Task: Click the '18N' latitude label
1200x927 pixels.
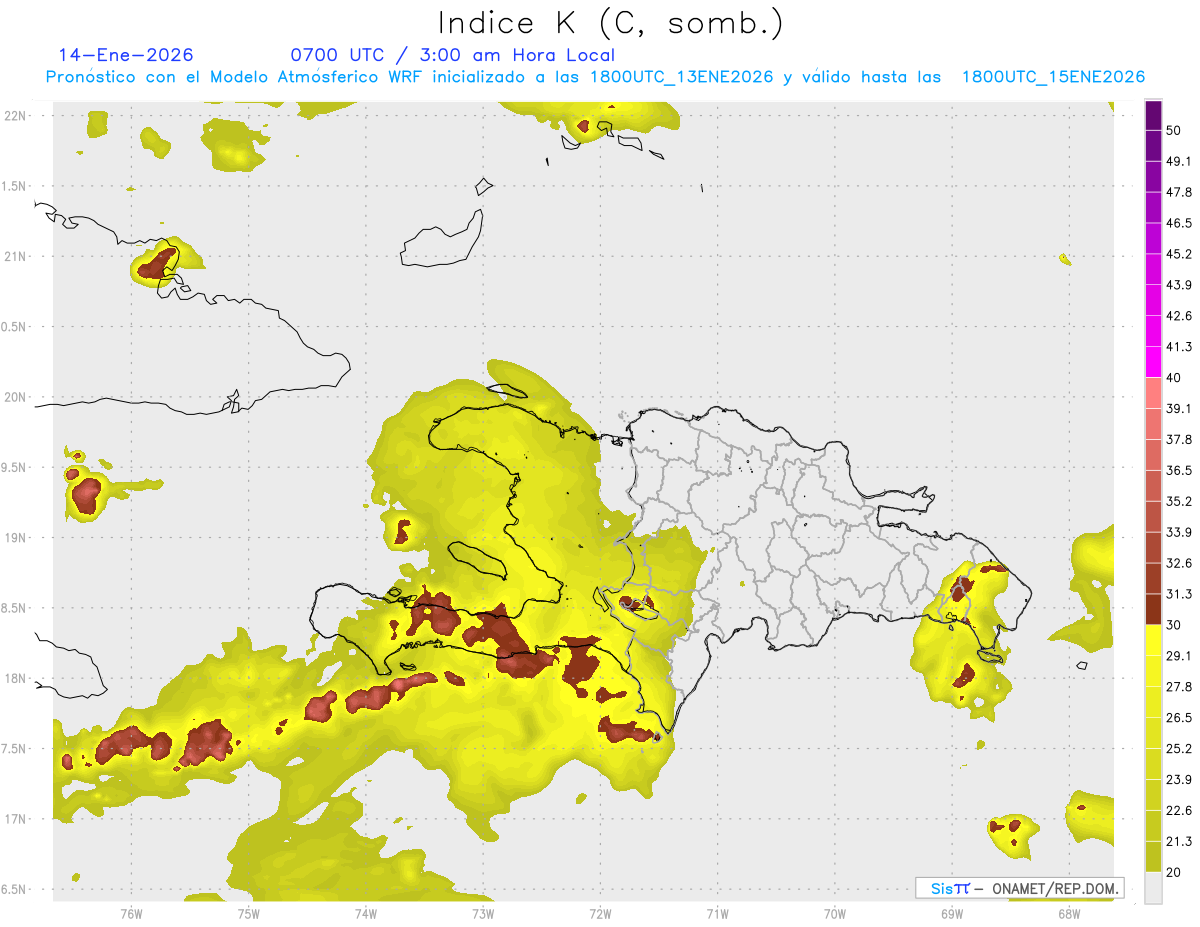Action: point(17,678)
